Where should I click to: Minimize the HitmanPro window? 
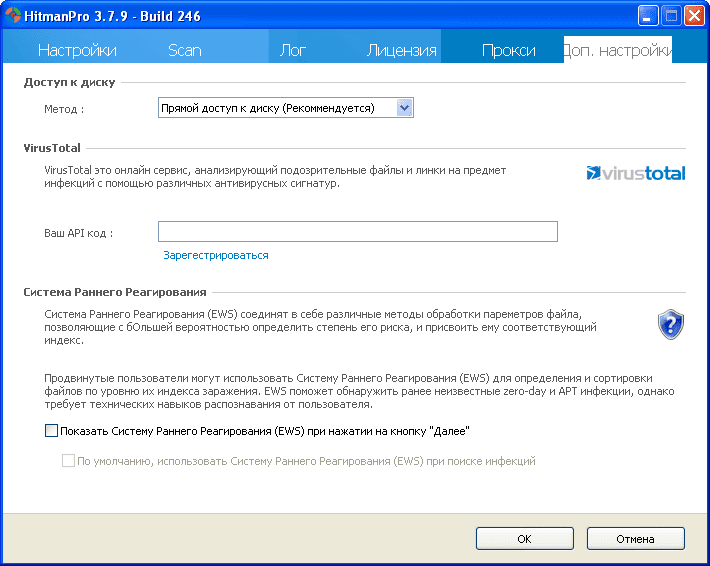[648, 16]
